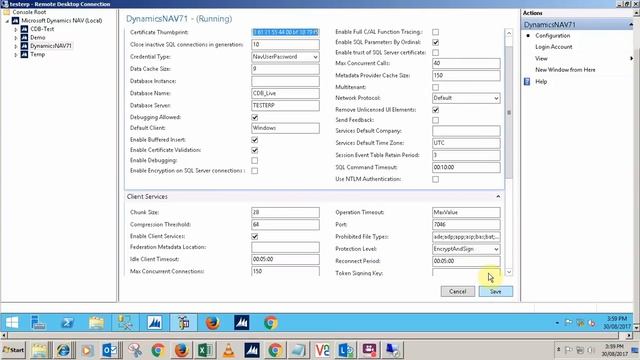This screenshot has height=360, width=640.
Task: Collapse Microsoft Dynamics NAV (Local) node
Action: click(x=7, y=21)
